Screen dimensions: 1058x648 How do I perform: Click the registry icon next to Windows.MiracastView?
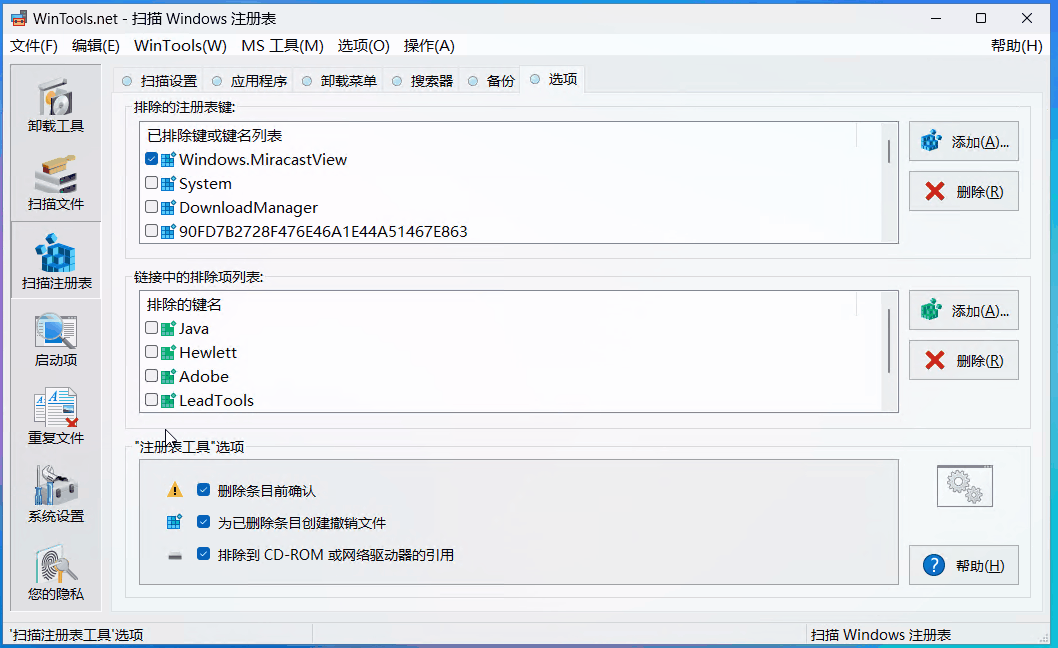168,160
